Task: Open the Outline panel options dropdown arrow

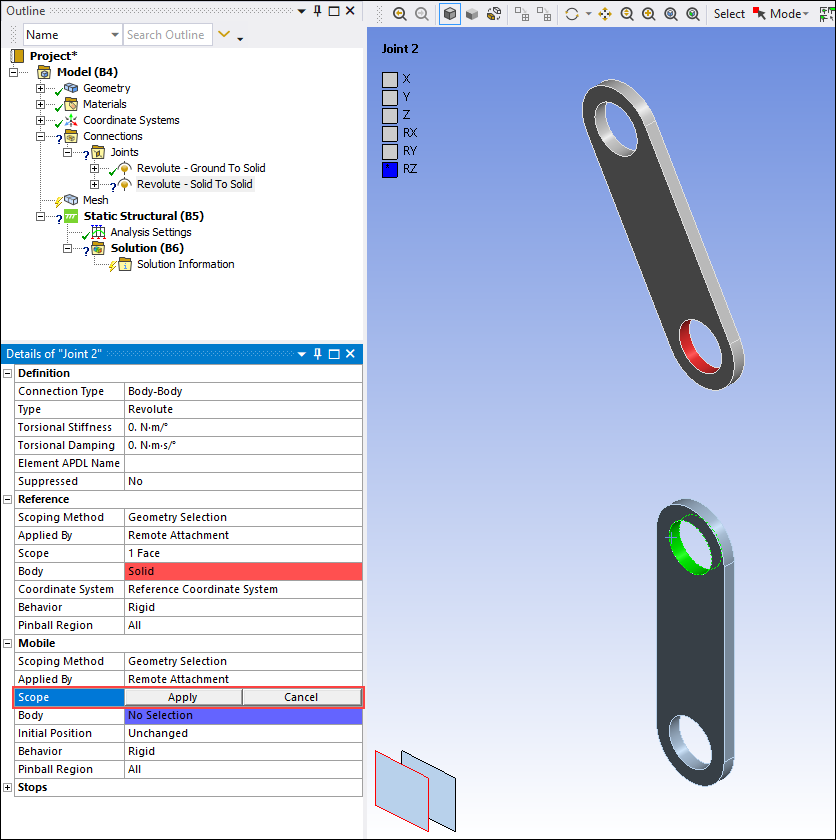Action: [302, 11]
